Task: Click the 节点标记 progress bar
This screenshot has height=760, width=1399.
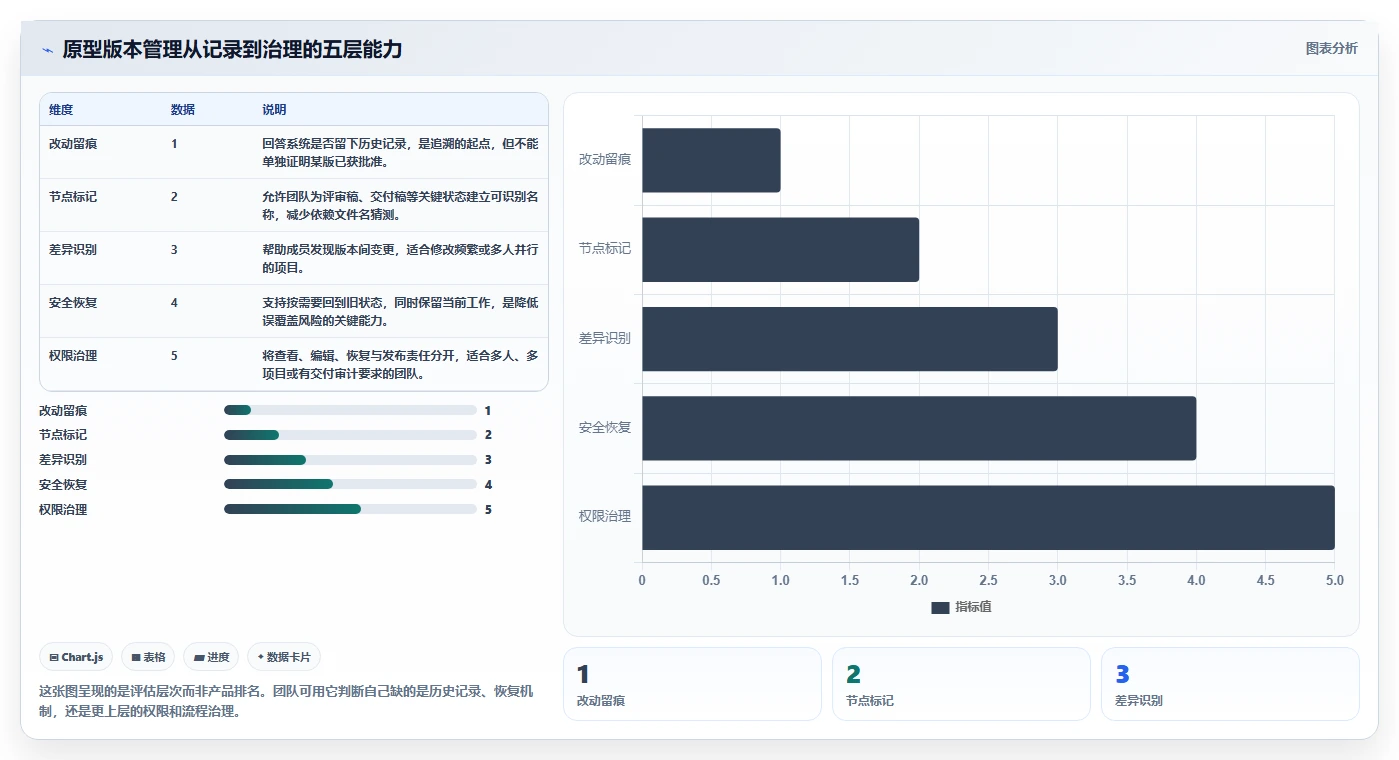Action: (x=350, y=435)
